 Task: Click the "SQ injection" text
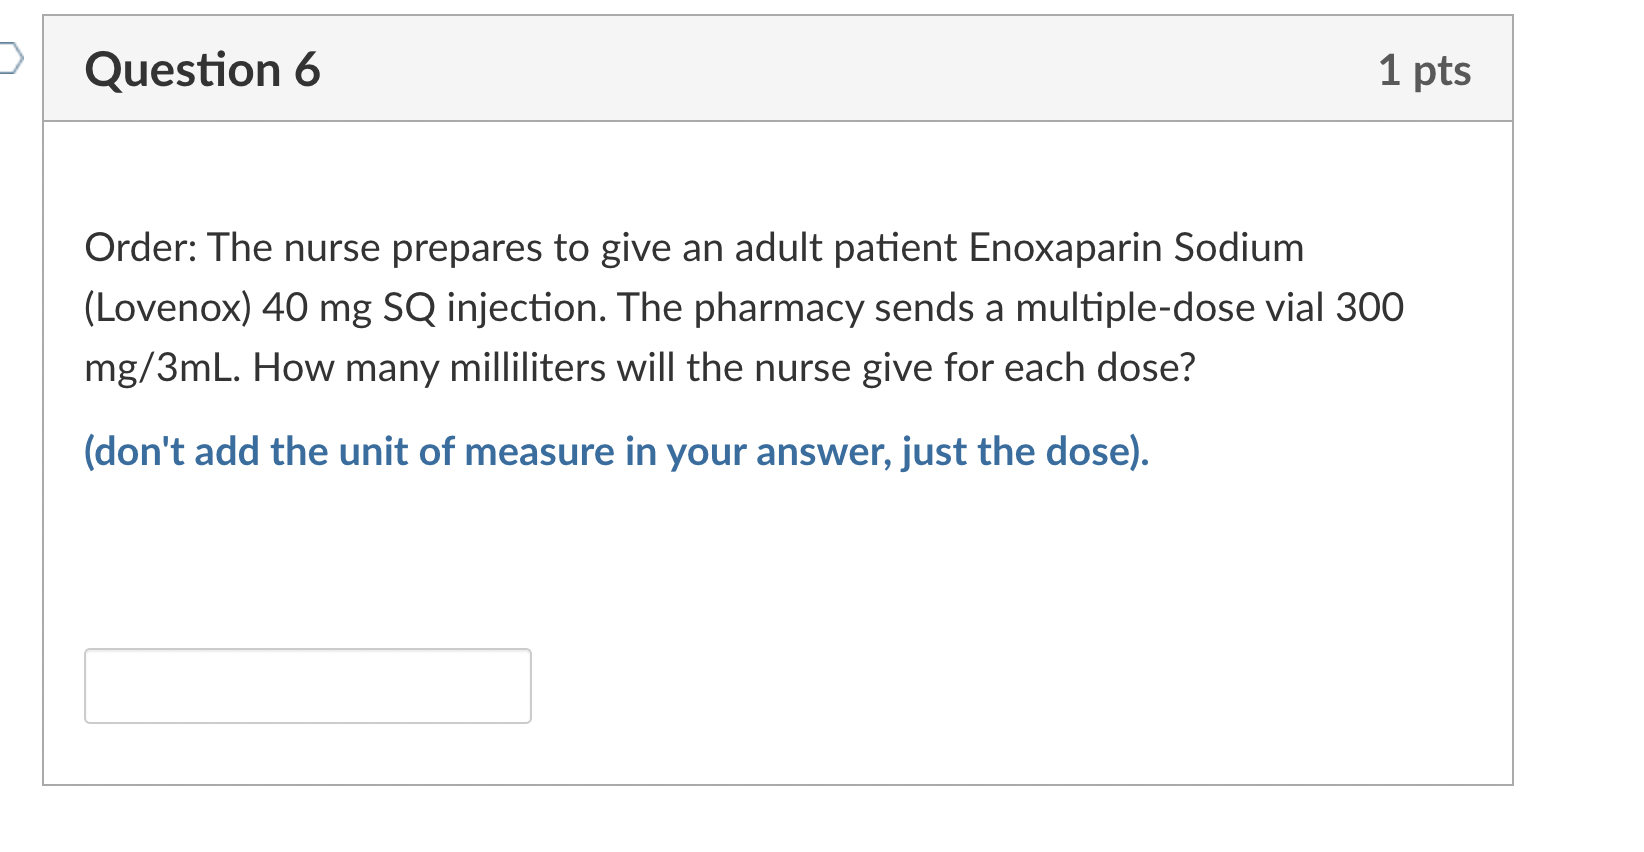tap(494, 308)
